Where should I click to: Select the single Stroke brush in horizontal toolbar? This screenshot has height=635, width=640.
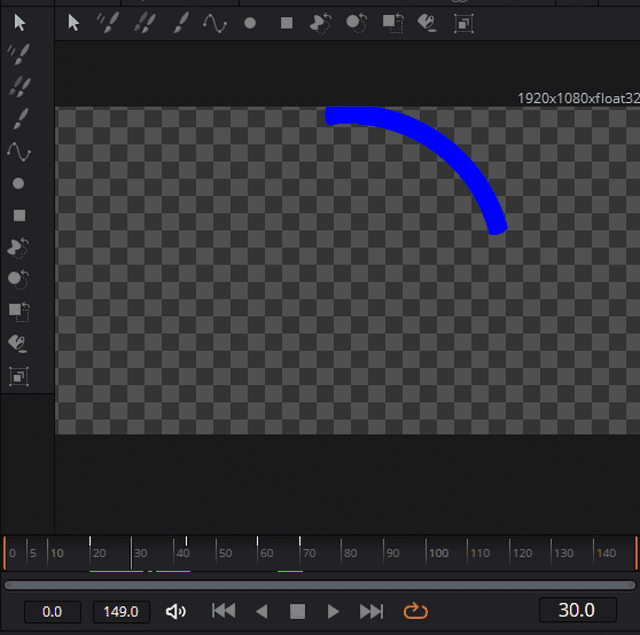coord(181,22)
